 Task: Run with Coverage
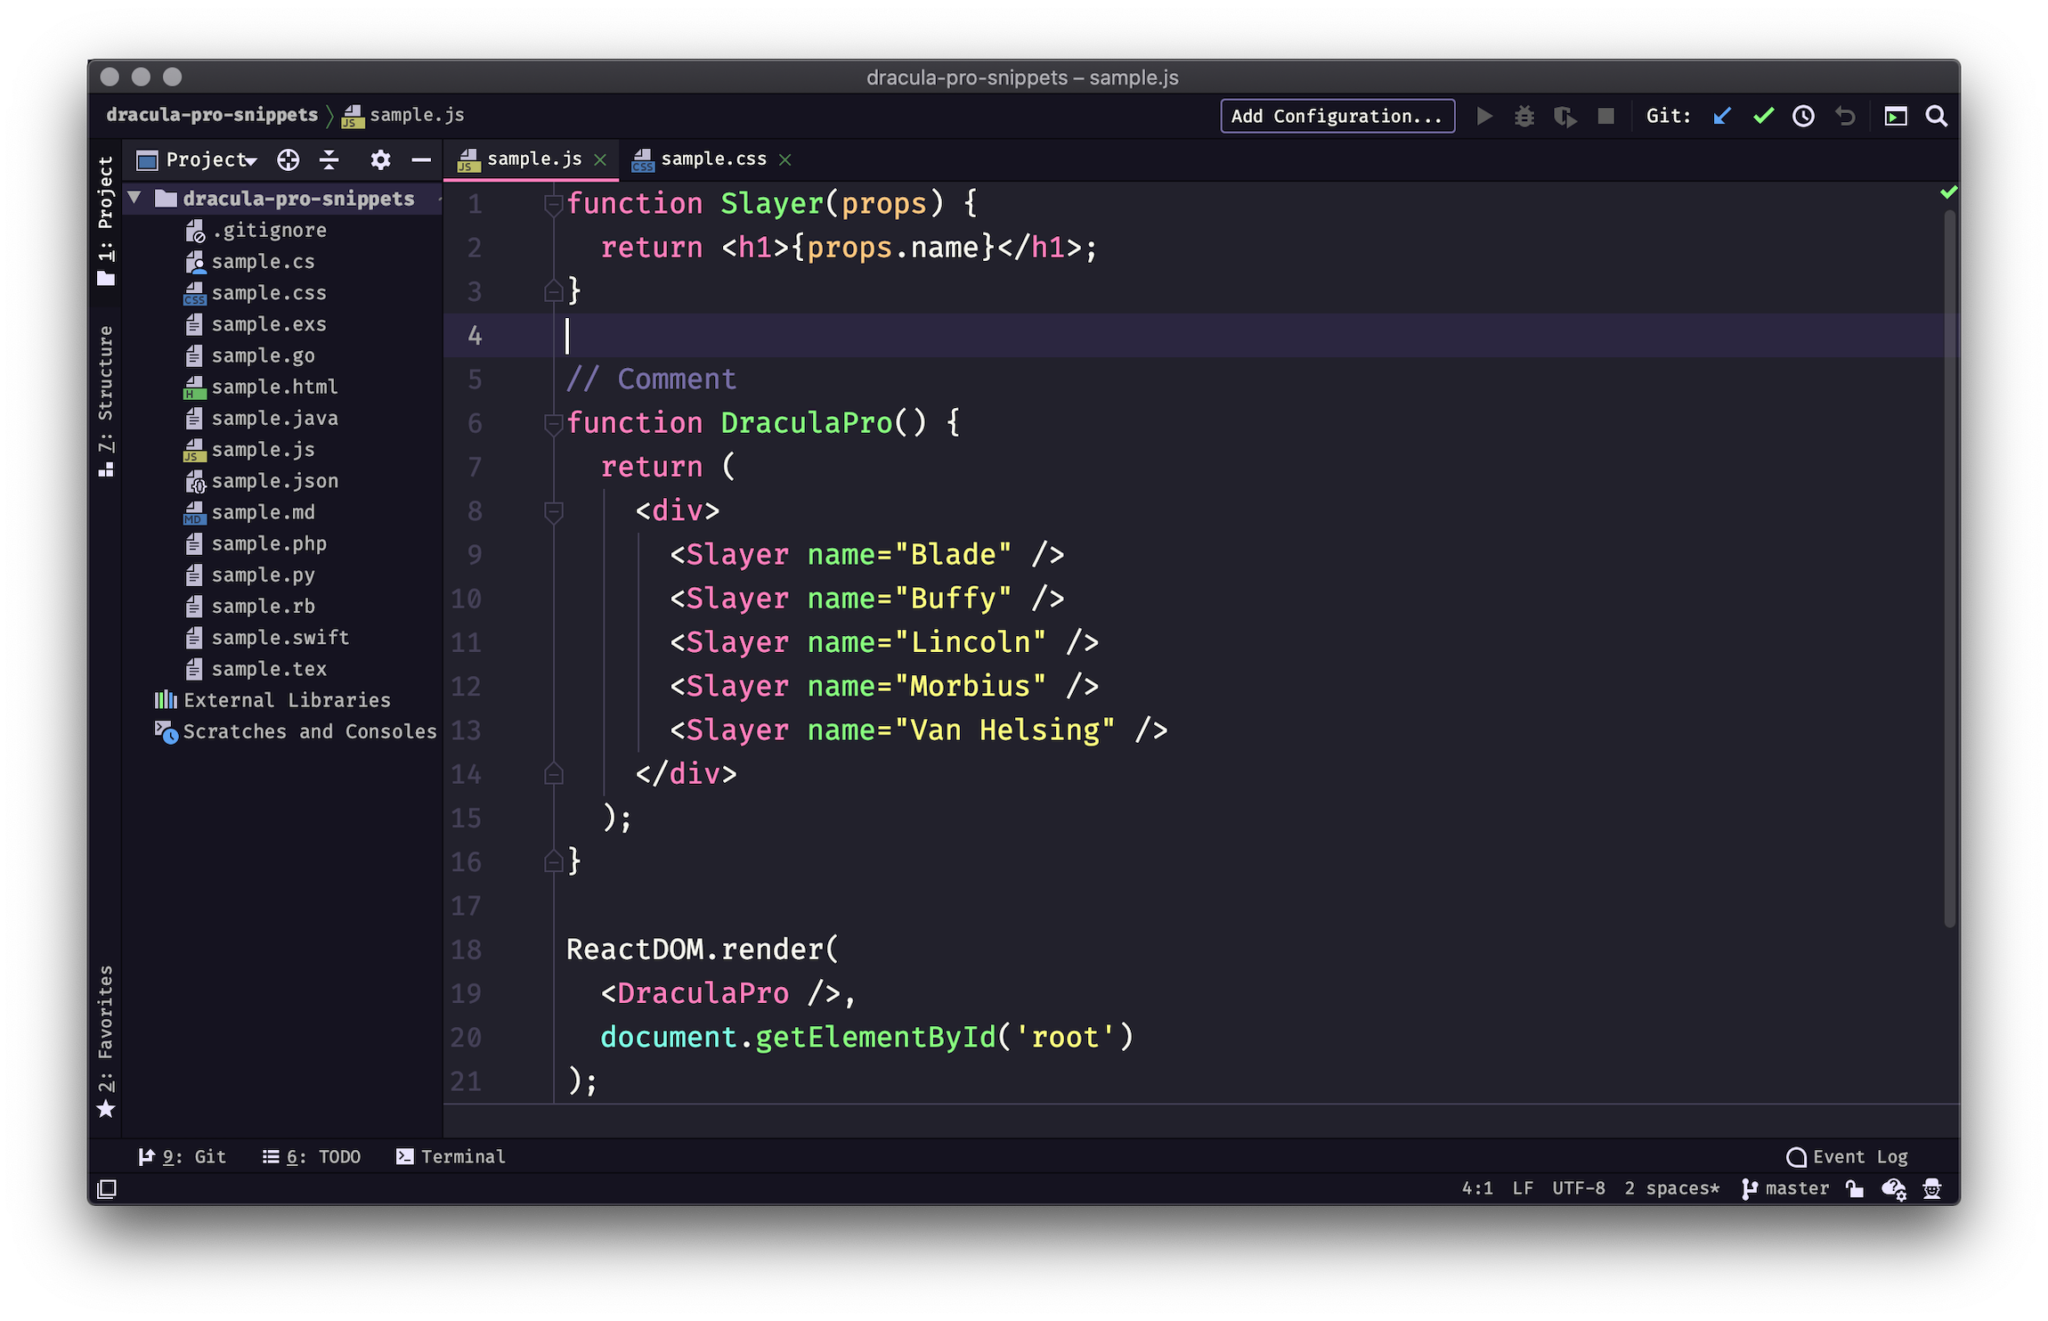click(x=1565, y=116)
